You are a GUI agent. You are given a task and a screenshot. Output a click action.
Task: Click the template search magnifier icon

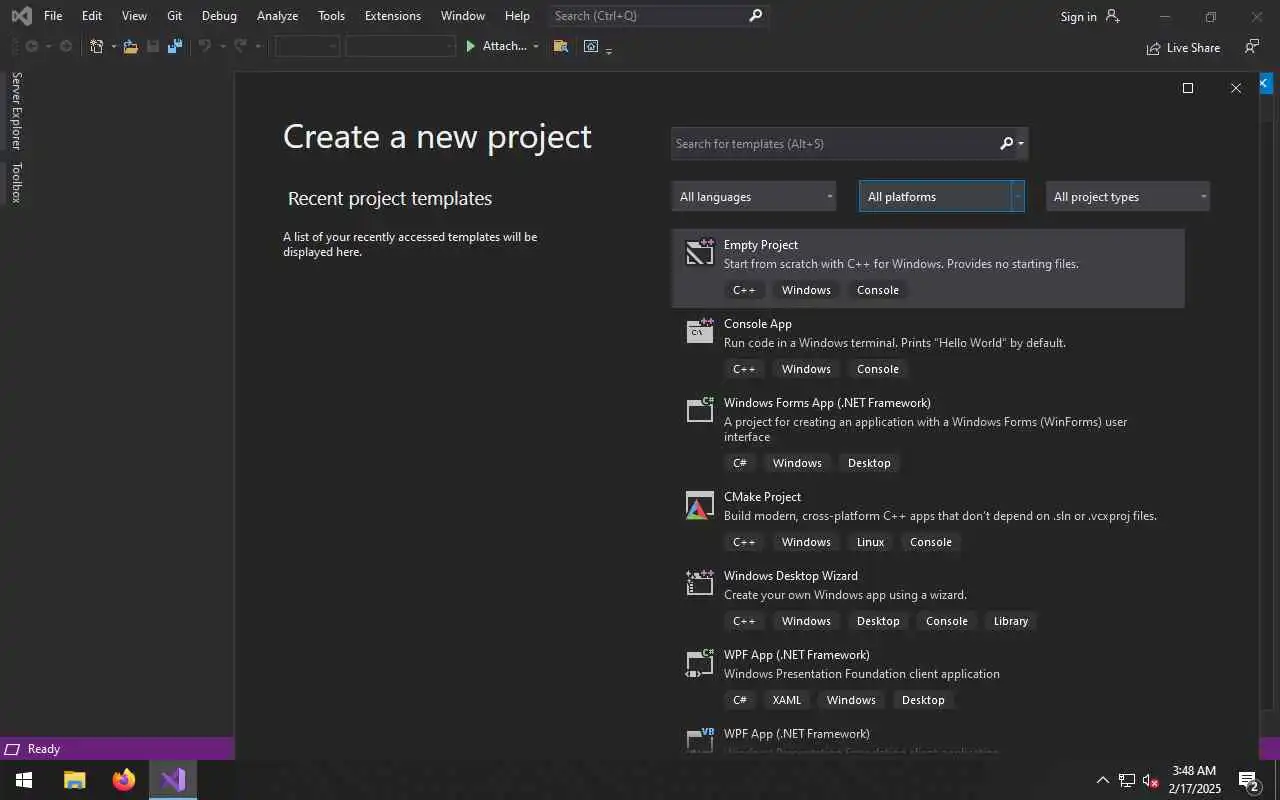[1007, 144]
